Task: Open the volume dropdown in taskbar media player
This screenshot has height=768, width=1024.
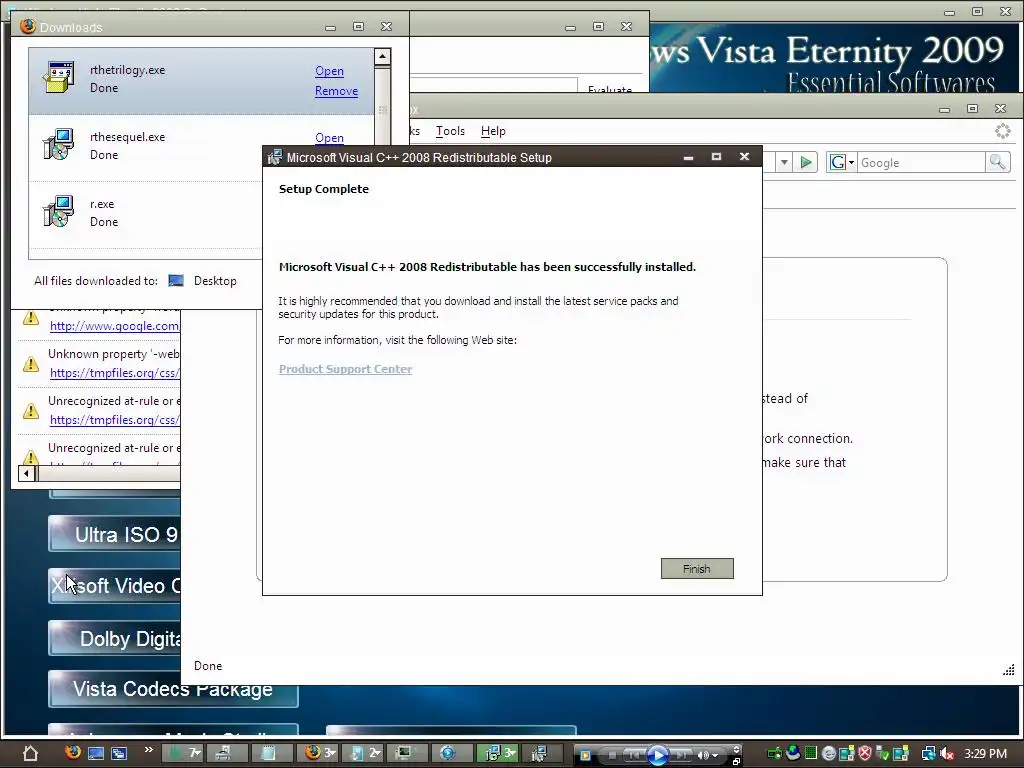Action: tap(715, 756)
